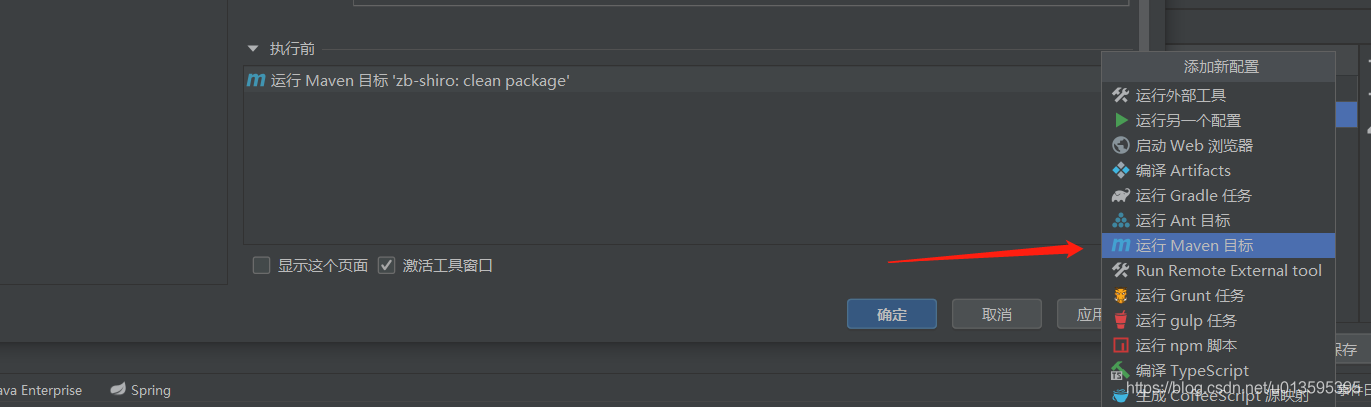Image resolution: width=1371 pixels, height=407 pixels.
Task: Click the wrench icon for 运行外部工具
Action: point(1120,95)
